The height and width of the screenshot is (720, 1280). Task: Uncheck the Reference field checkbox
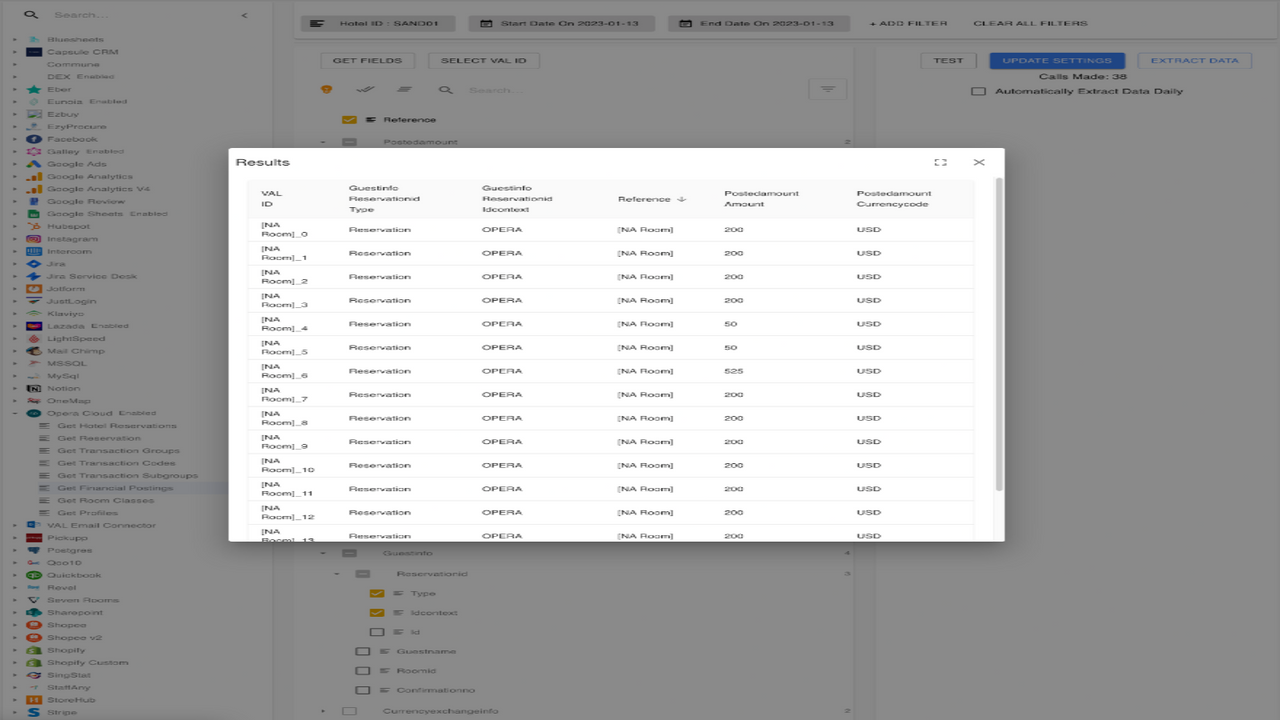click(x=349, y=120)
